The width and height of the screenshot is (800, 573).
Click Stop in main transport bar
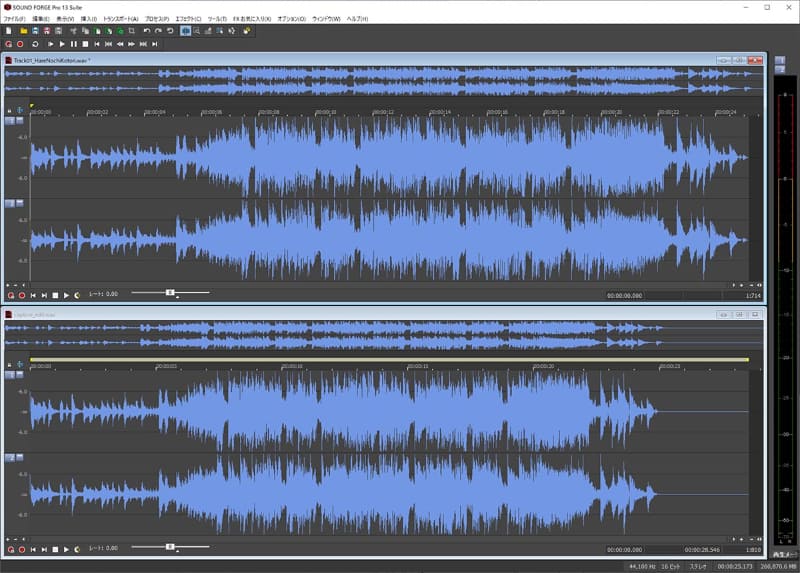(x=85, y=44)
